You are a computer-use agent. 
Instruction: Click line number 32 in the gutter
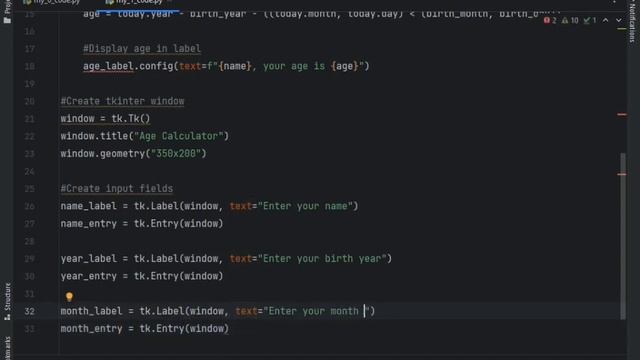29,311
